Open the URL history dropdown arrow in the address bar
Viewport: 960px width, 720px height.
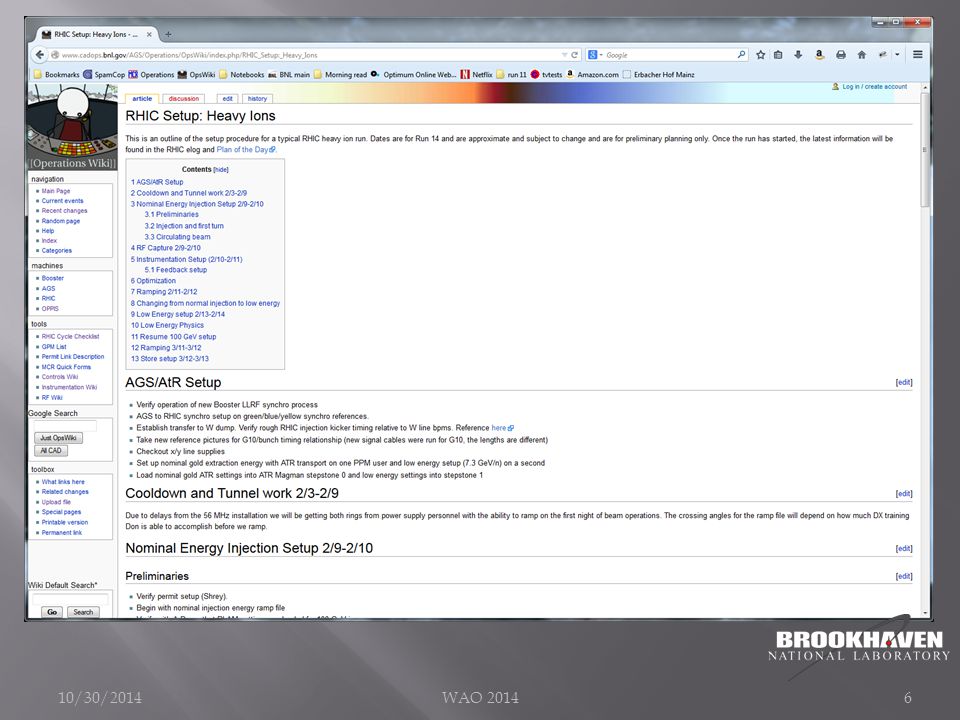pyautogui.click(x=564, y=54)
